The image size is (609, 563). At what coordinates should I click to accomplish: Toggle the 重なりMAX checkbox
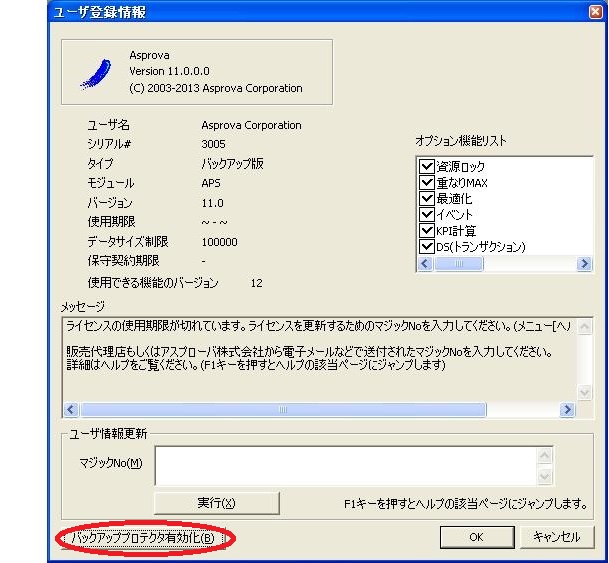pyautogui.click(x=426, y=182)
